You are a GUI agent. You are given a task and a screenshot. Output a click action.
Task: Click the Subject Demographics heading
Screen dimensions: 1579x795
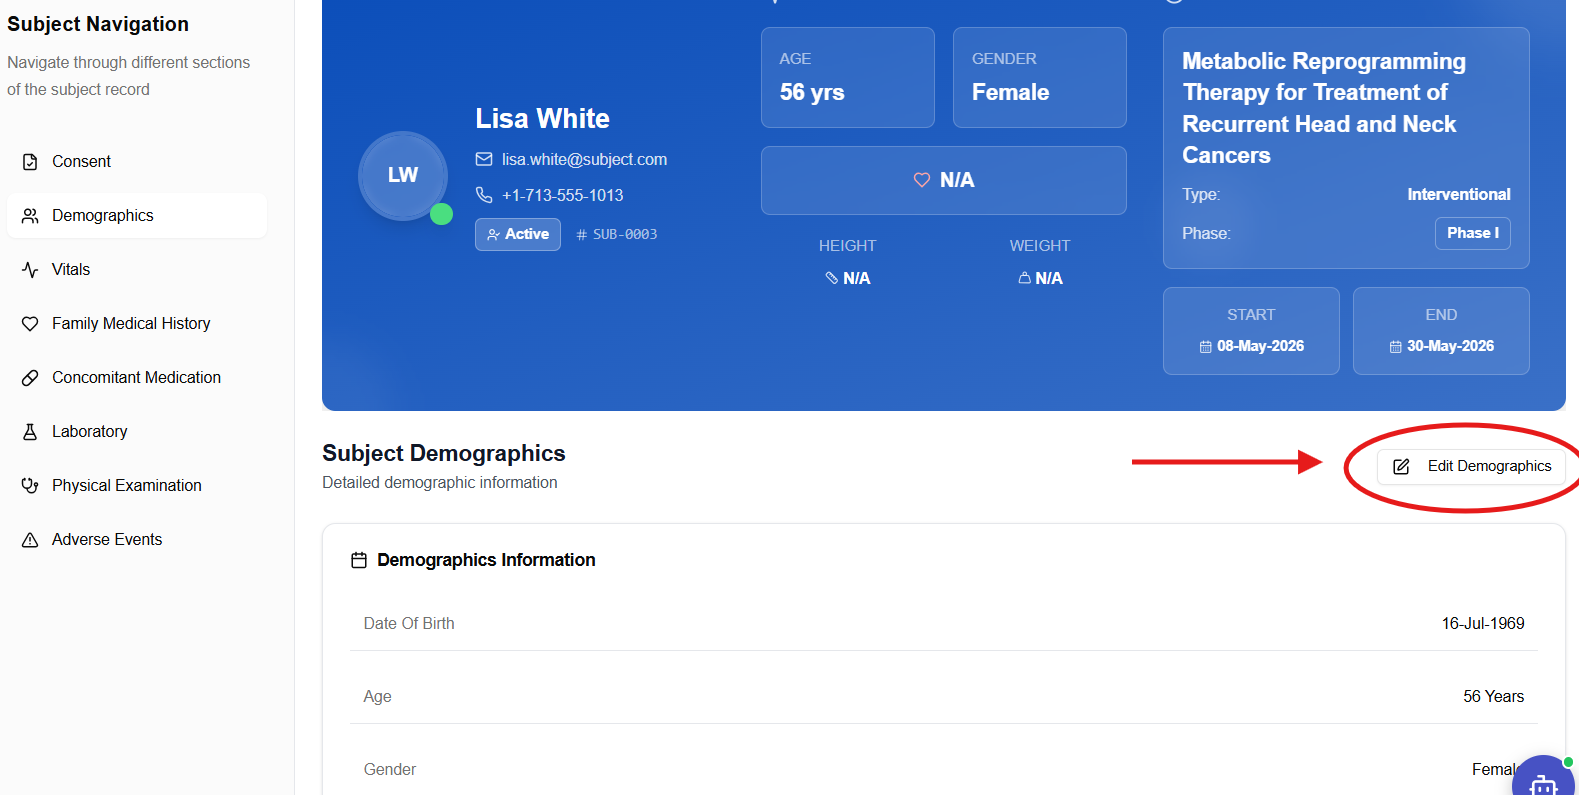pos(444,453)
